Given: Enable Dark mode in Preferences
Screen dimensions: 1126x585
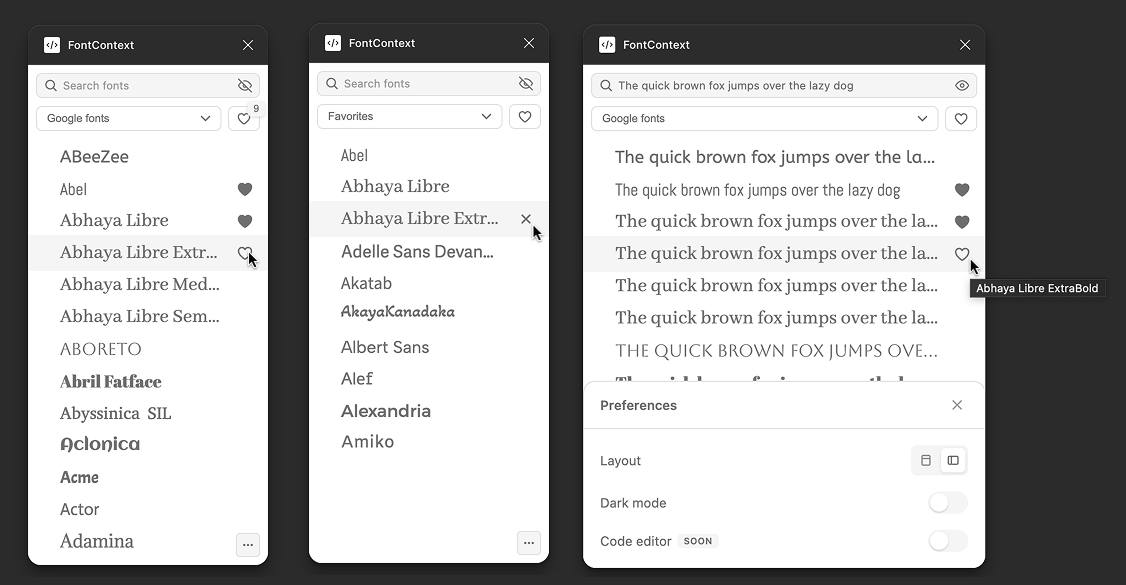Looking at the screenshot, I should [946, 502].
